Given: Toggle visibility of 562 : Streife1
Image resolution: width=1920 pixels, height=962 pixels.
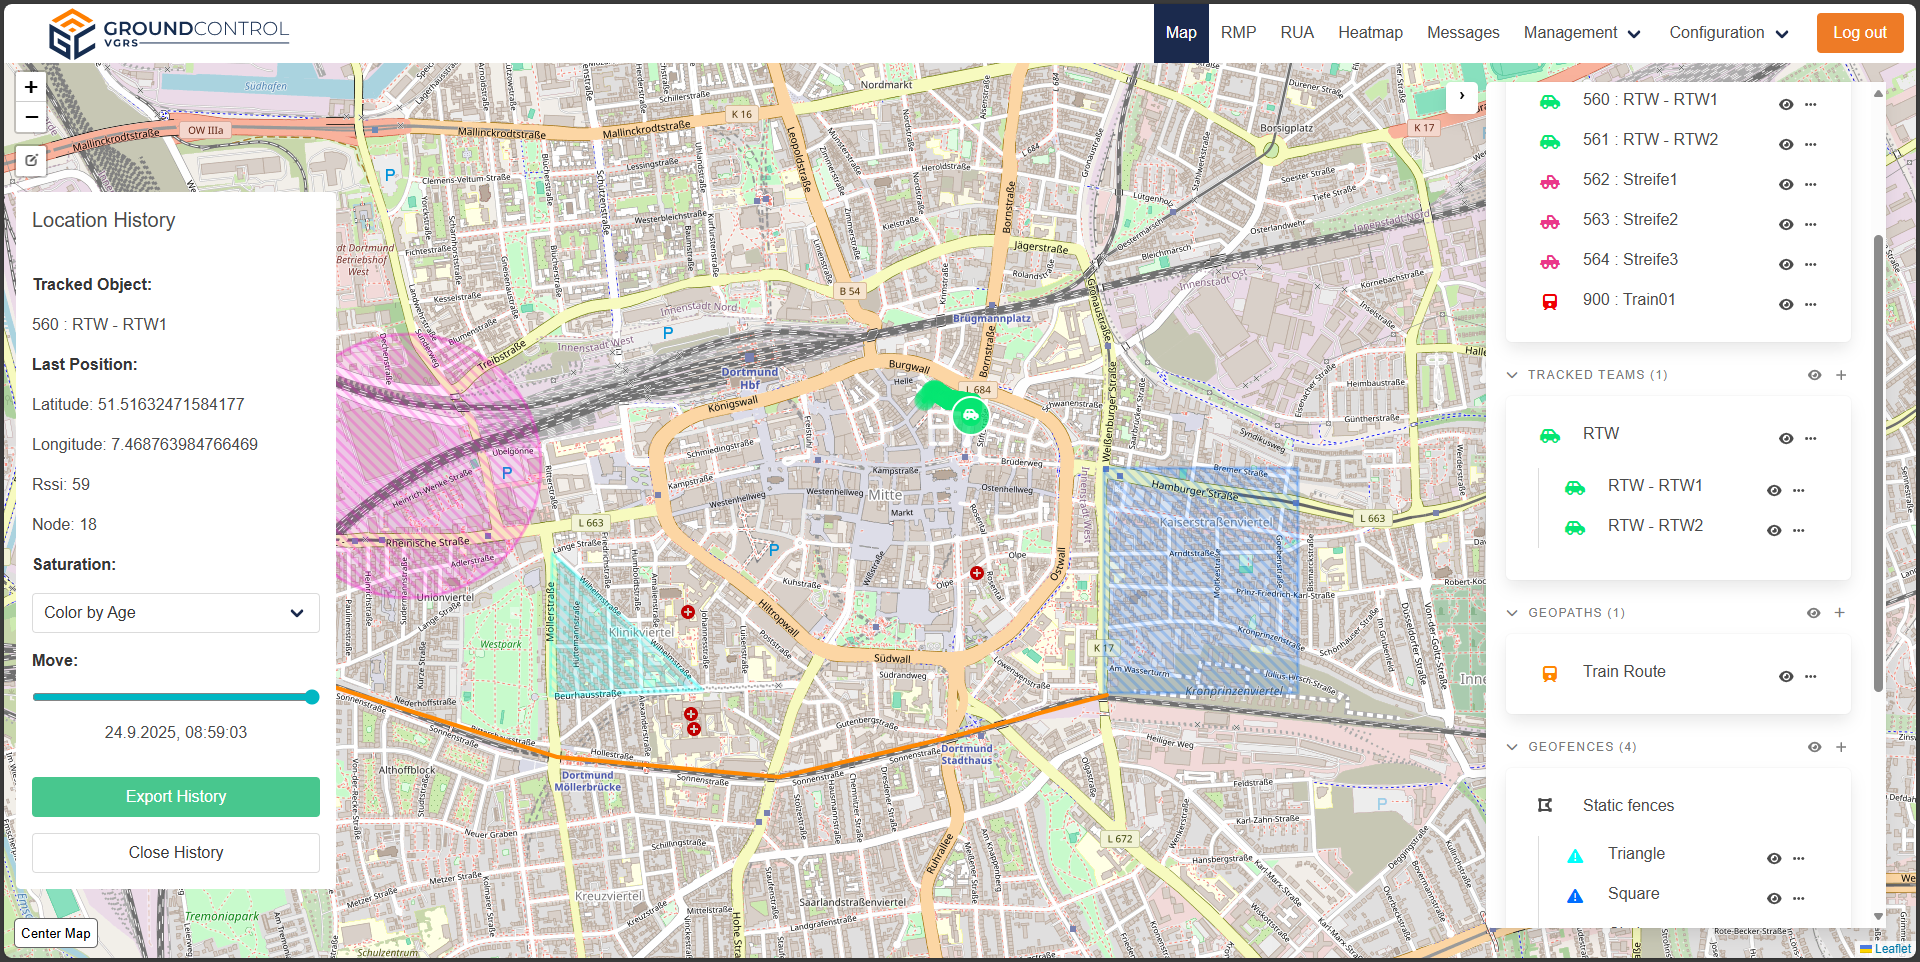Looking at the screenshot, I should click(1786, 184).
